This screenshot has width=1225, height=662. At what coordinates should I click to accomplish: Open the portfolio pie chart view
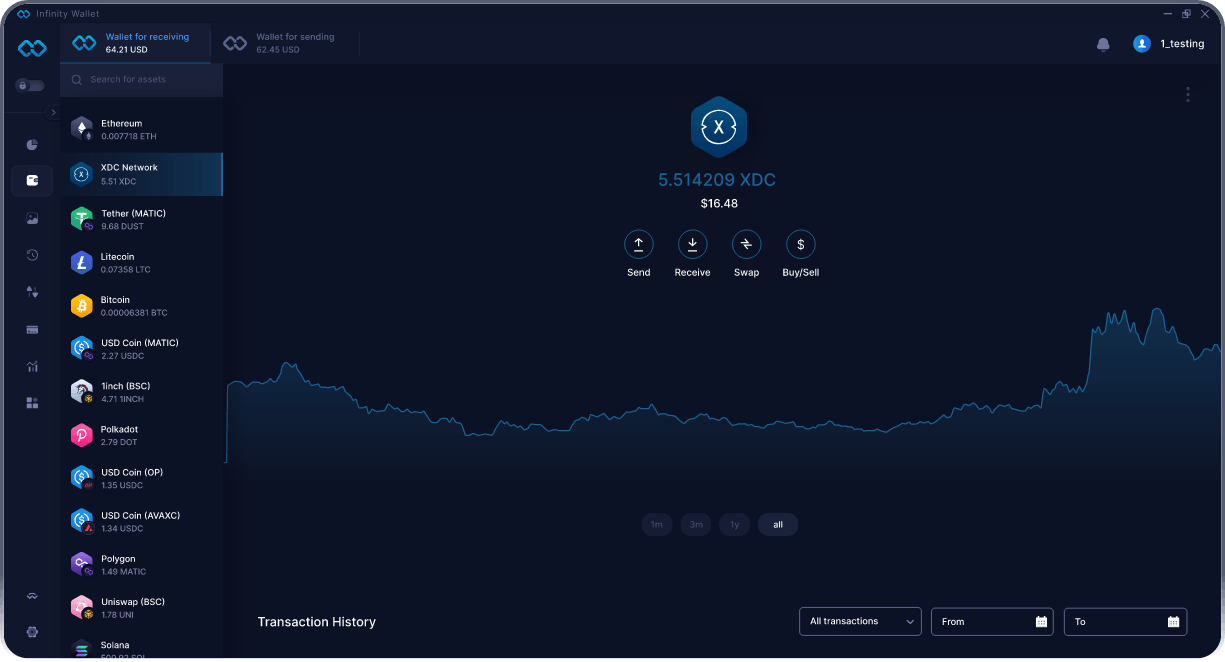coord(32,145)
